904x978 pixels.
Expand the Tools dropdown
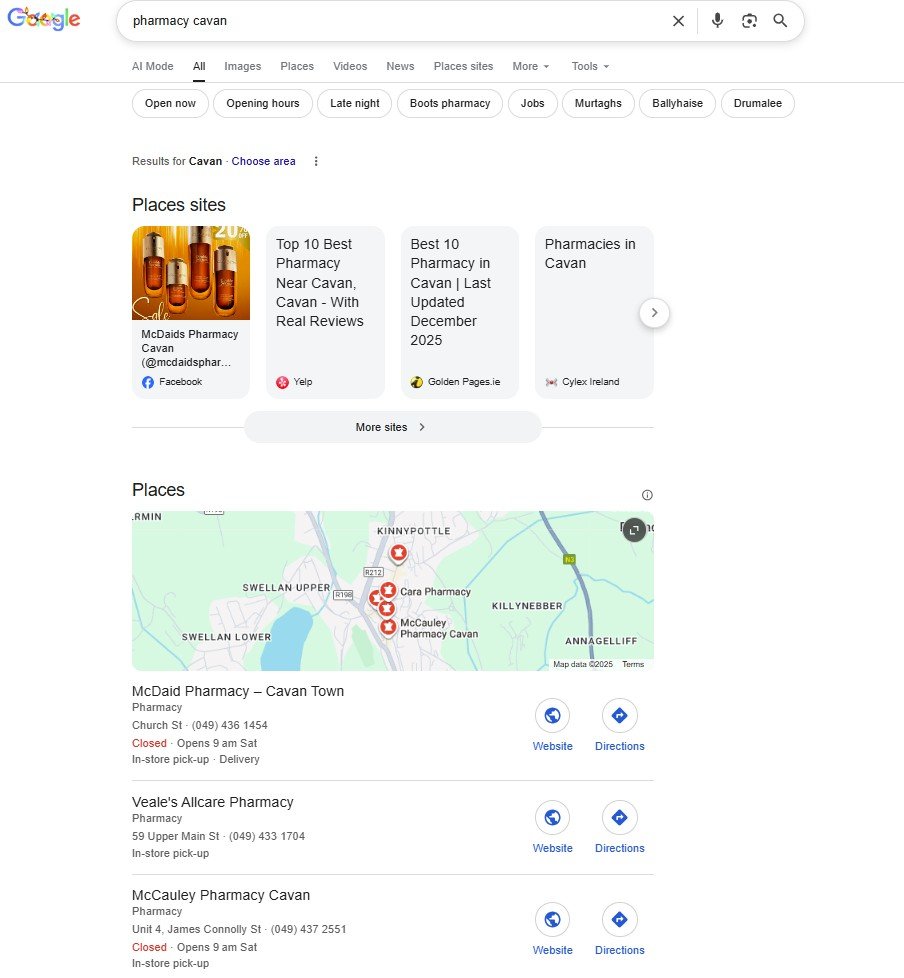[x=589, y=66]
